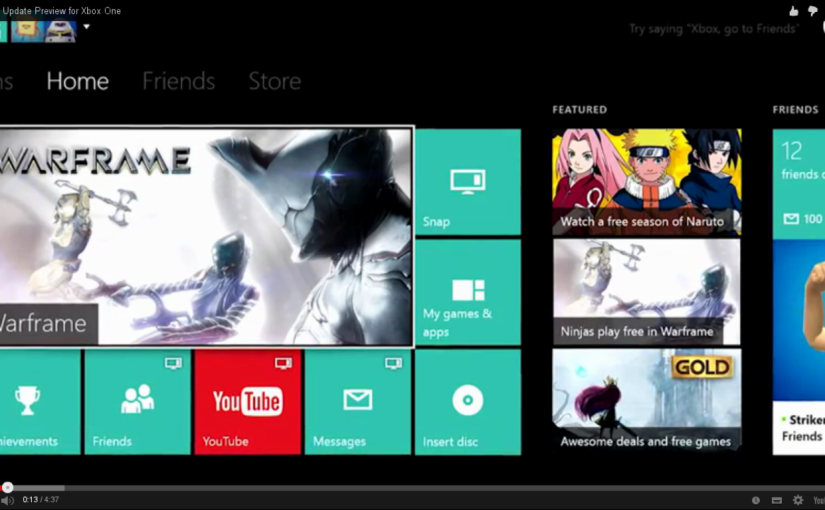Image resolution: width=825 pixels, height=510 pixels.
Task: Click the FEATURED section heading
Action: (579, 109)
